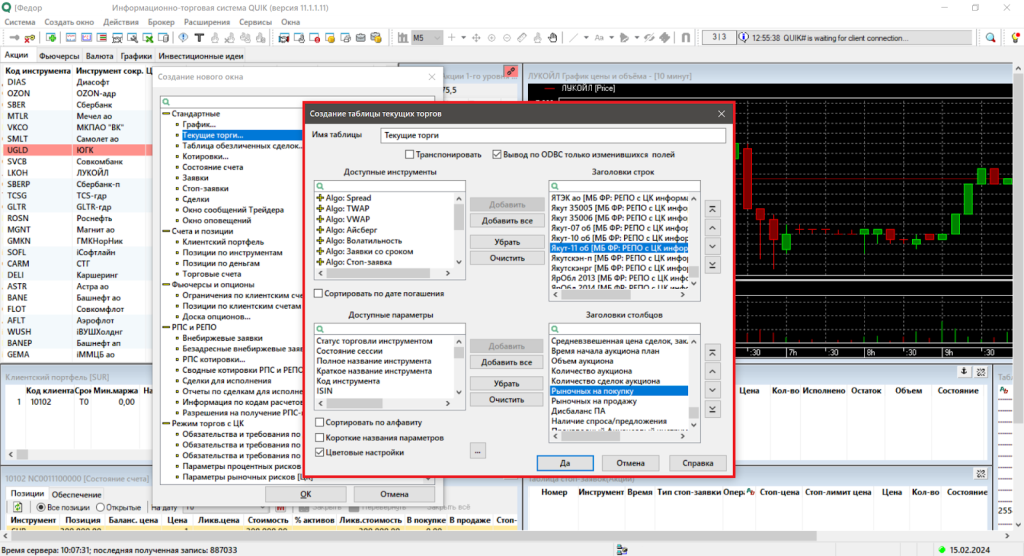Click Убрать under column headers section
Viewport: 1024px width, 556px height.
click(507, 384)
